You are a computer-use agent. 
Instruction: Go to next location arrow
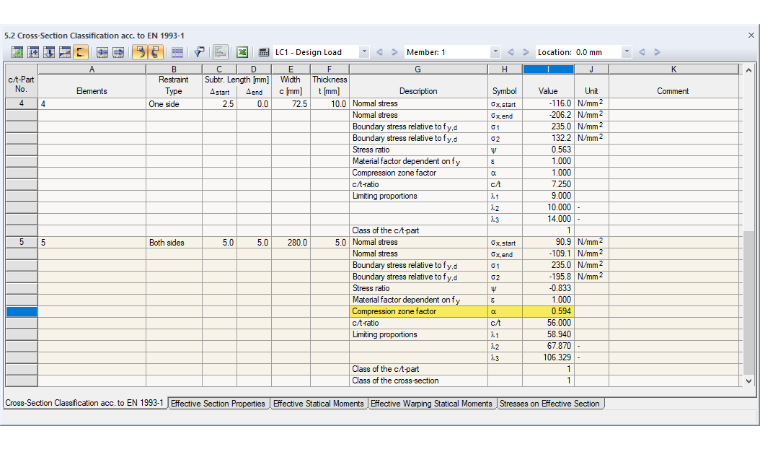point(657,52)
